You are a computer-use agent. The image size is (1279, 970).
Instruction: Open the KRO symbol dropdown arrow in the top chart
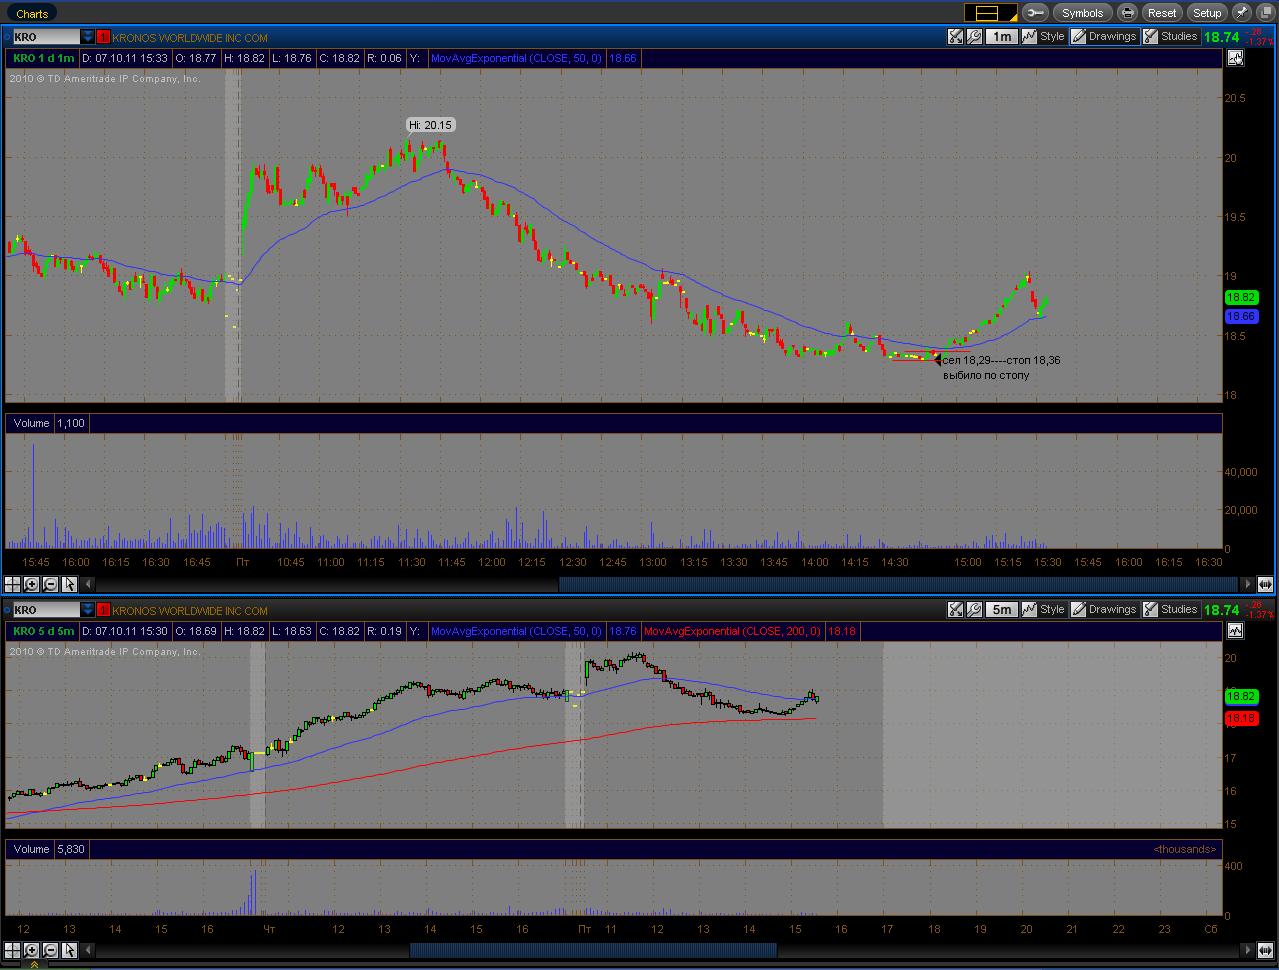pyautogui.click(x=88, y=37)
